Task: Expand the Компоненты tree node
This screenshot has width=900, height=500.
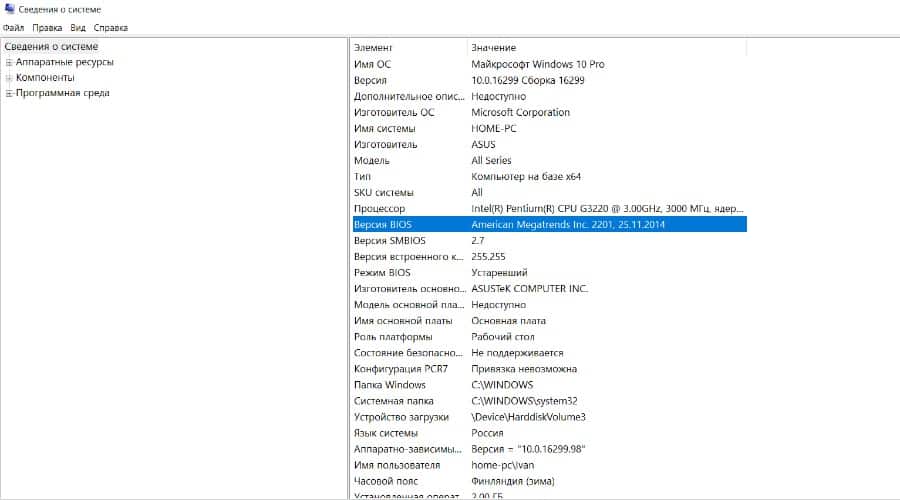Action: (x=9, y=78)
